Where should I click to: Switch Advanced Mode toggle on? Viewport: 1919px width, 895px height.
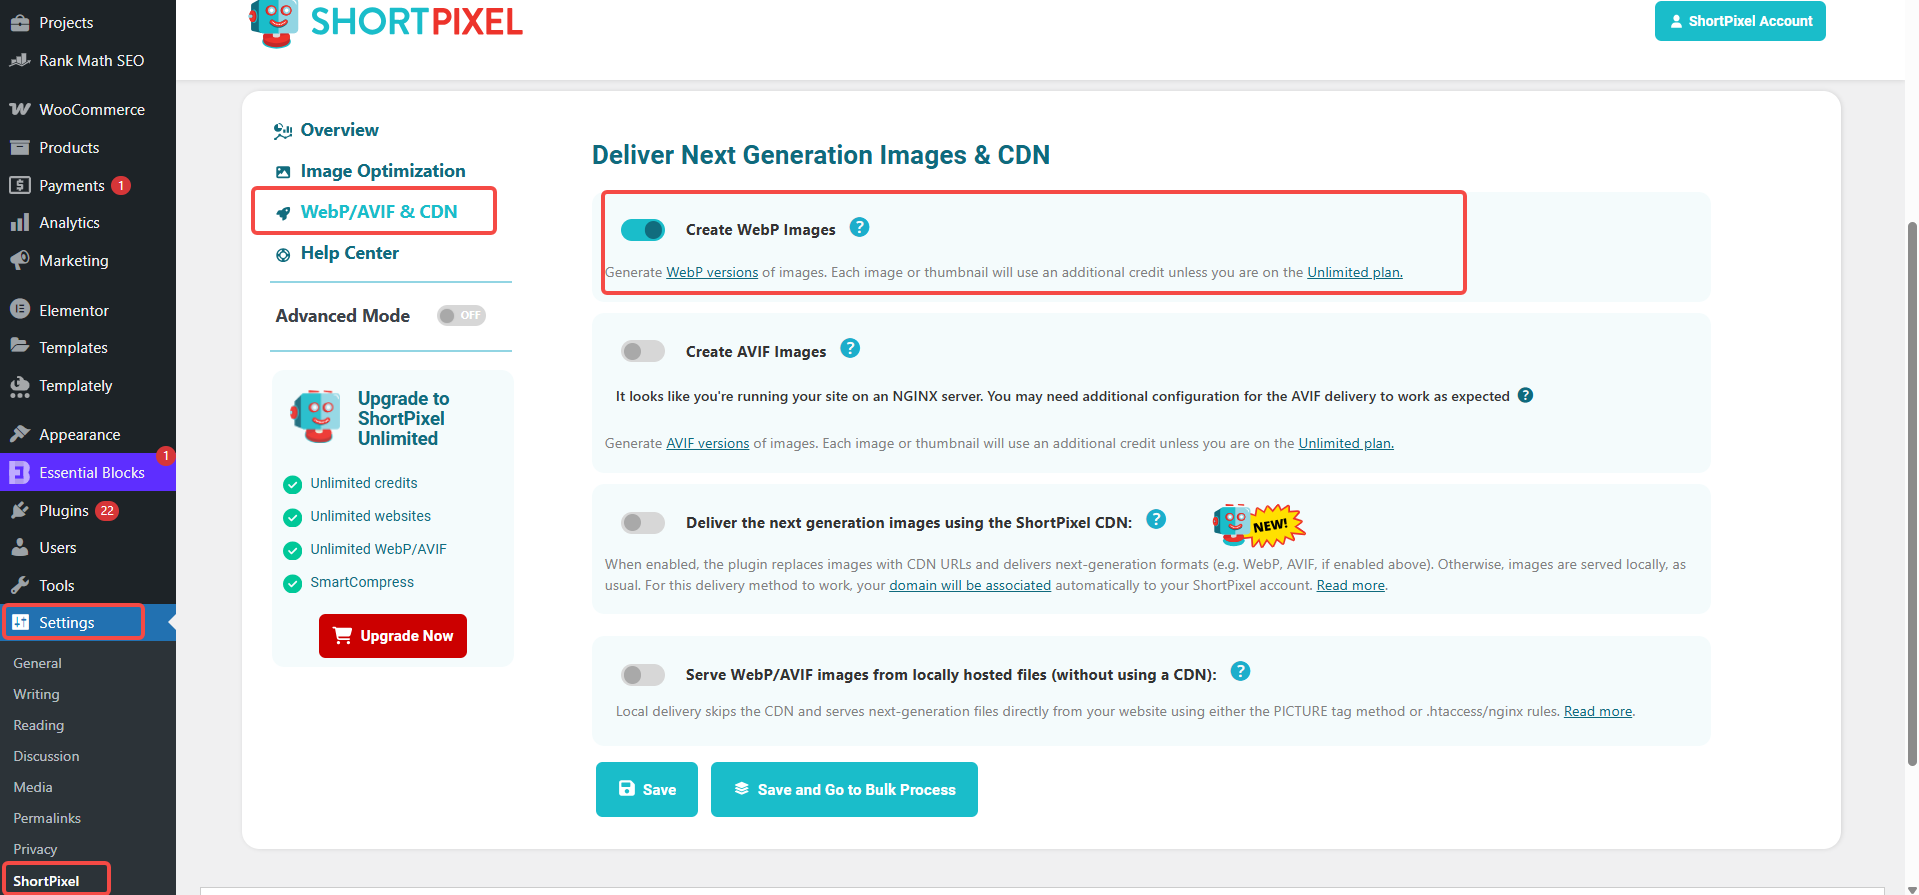[x=461, y=315]
